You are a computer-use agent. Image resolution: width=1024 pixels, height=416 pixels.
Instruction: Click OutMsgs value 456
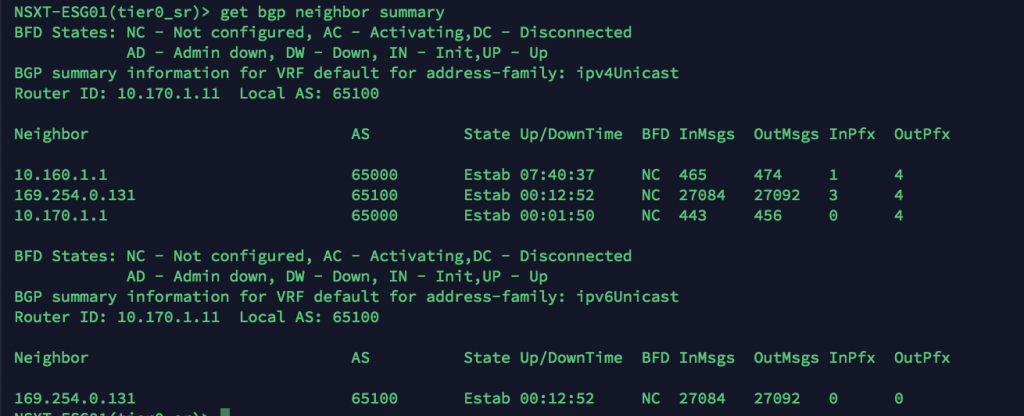(x=767, y=216)
